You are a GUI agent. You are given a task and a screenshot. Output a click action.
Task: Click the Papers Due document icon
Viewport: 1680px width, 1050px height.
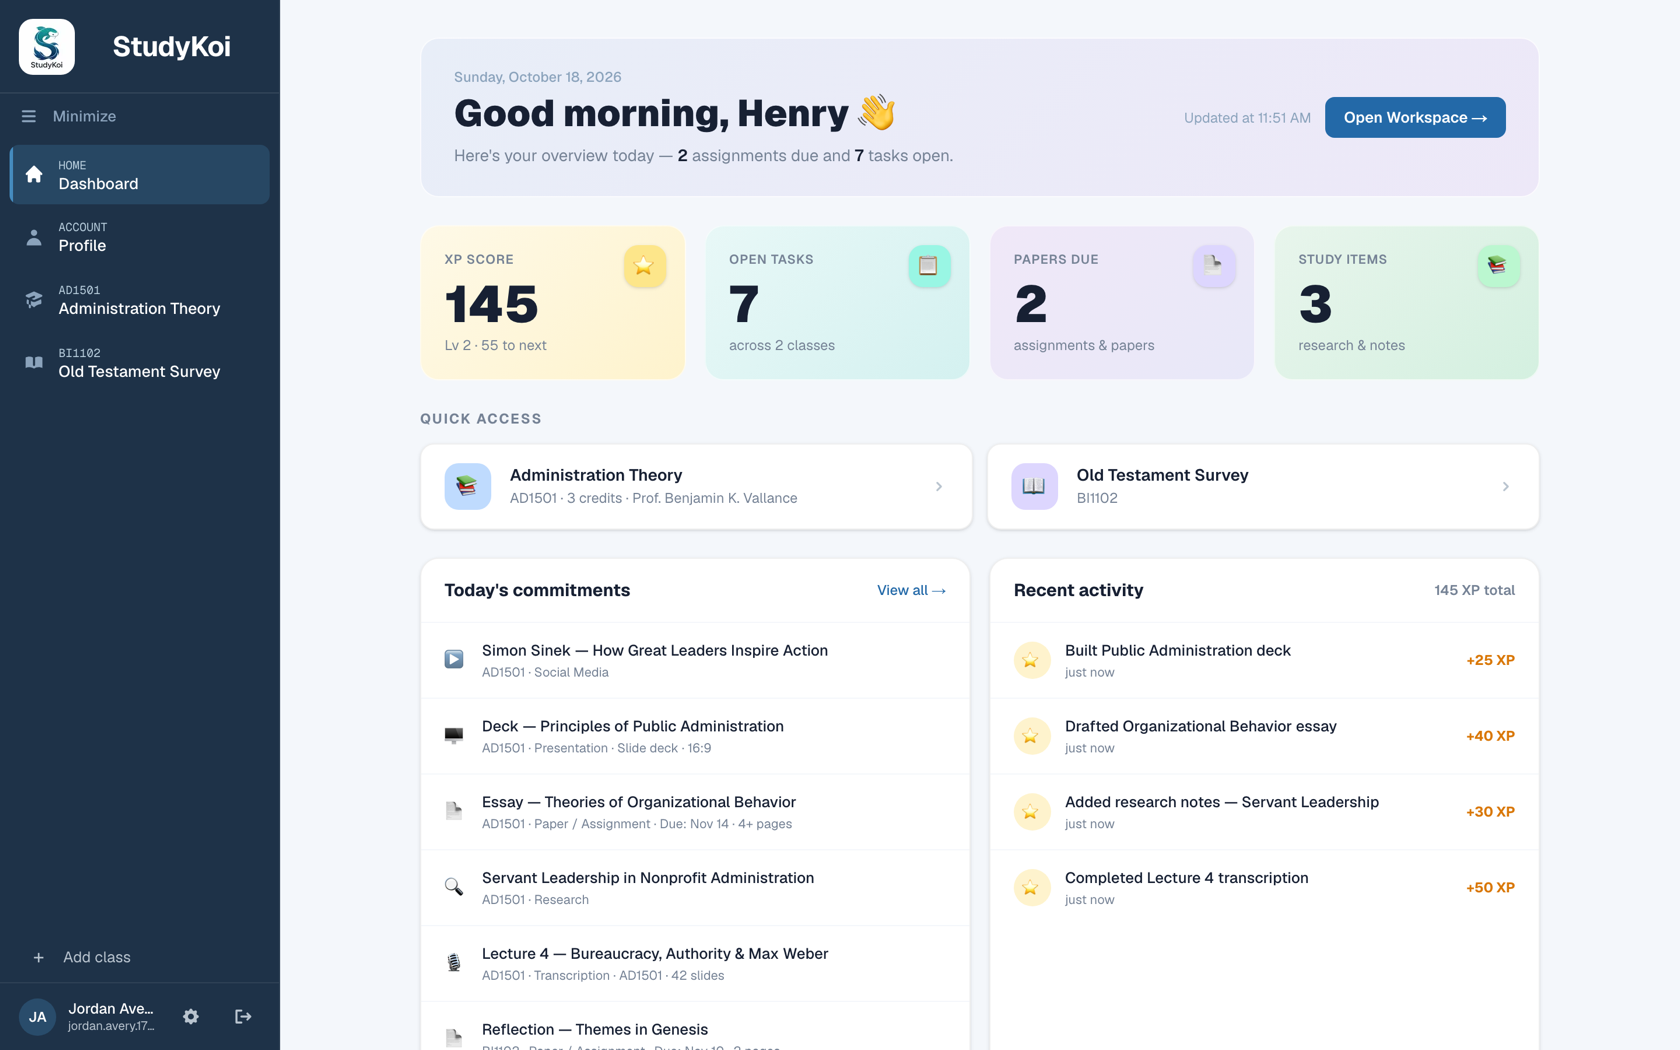coord(1213,266)
